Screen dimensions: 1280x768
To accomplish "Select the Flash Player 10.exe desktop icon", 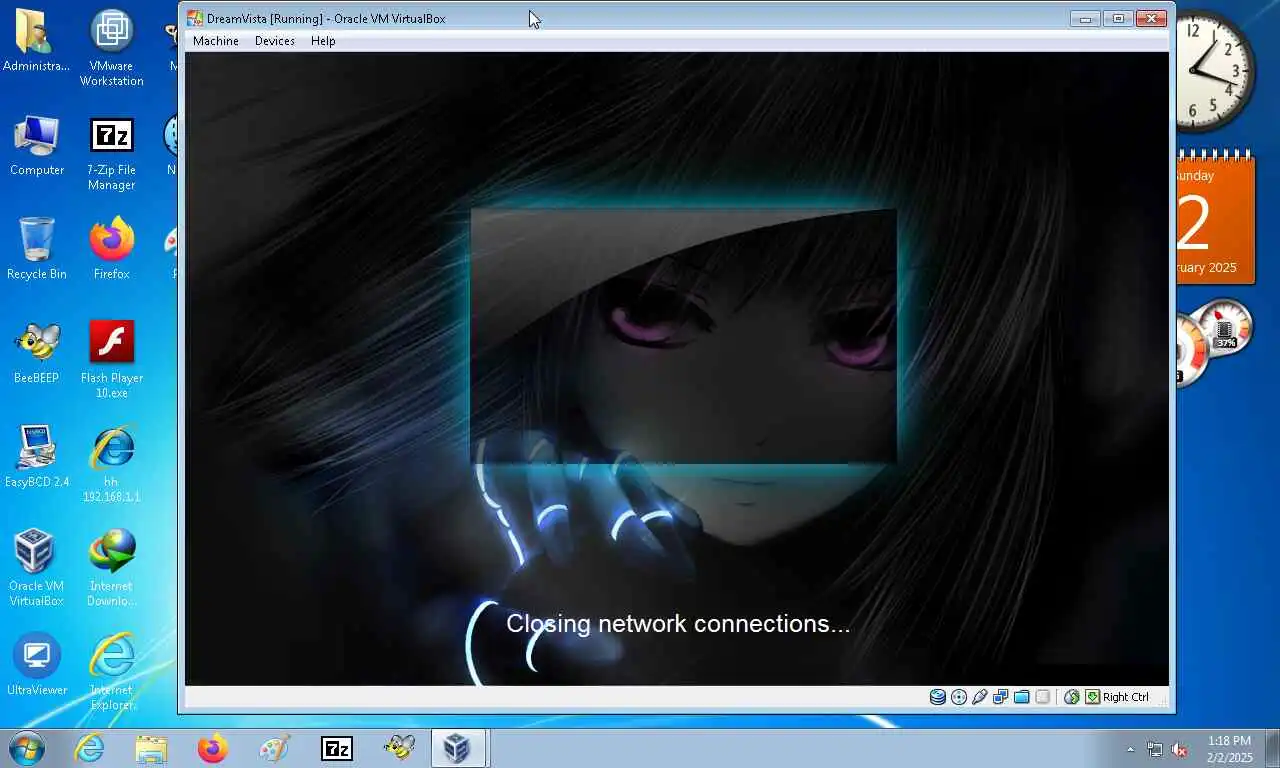I will click(112, 360).
